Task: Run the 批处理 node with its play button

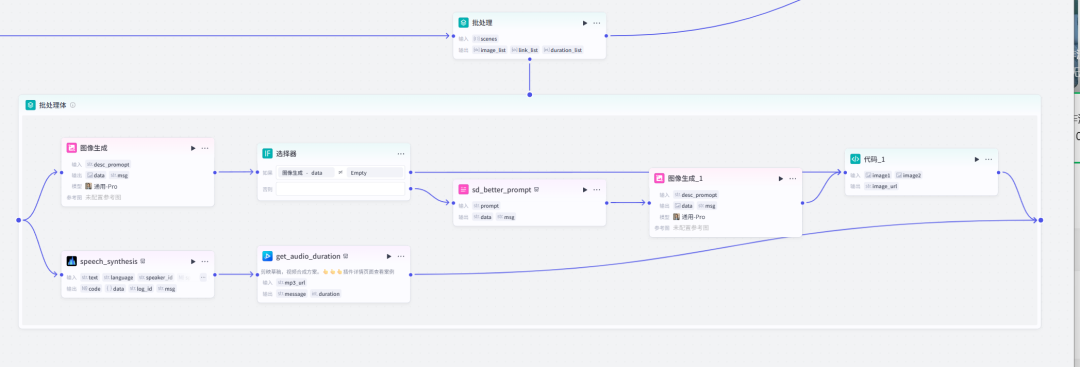Action: click(x=585, y=23)
